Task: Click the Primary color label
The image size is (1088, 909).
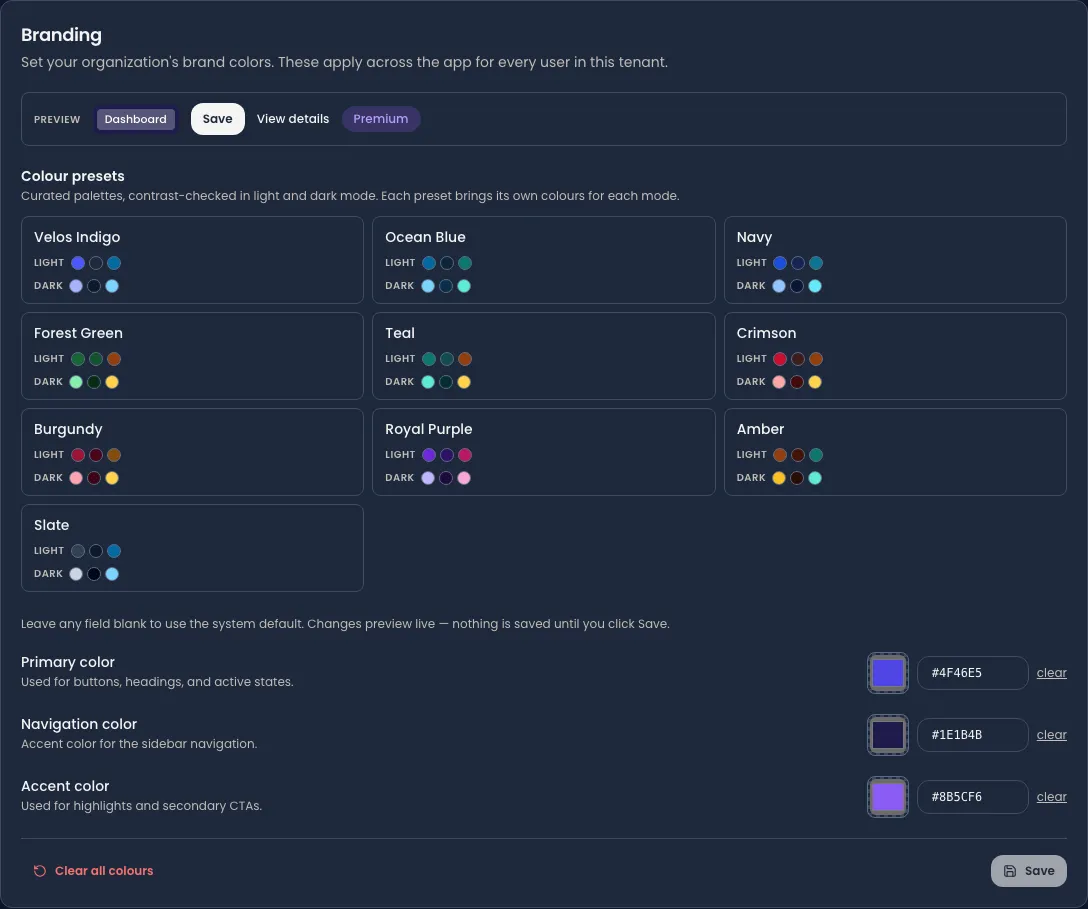Action: (x=68, y=662)
